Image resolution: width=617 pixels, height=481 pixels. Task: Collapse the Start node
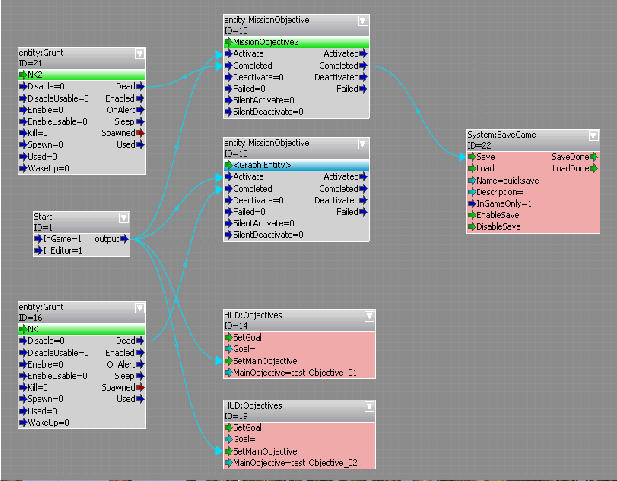pyautogui.click(x=124, y=218)
